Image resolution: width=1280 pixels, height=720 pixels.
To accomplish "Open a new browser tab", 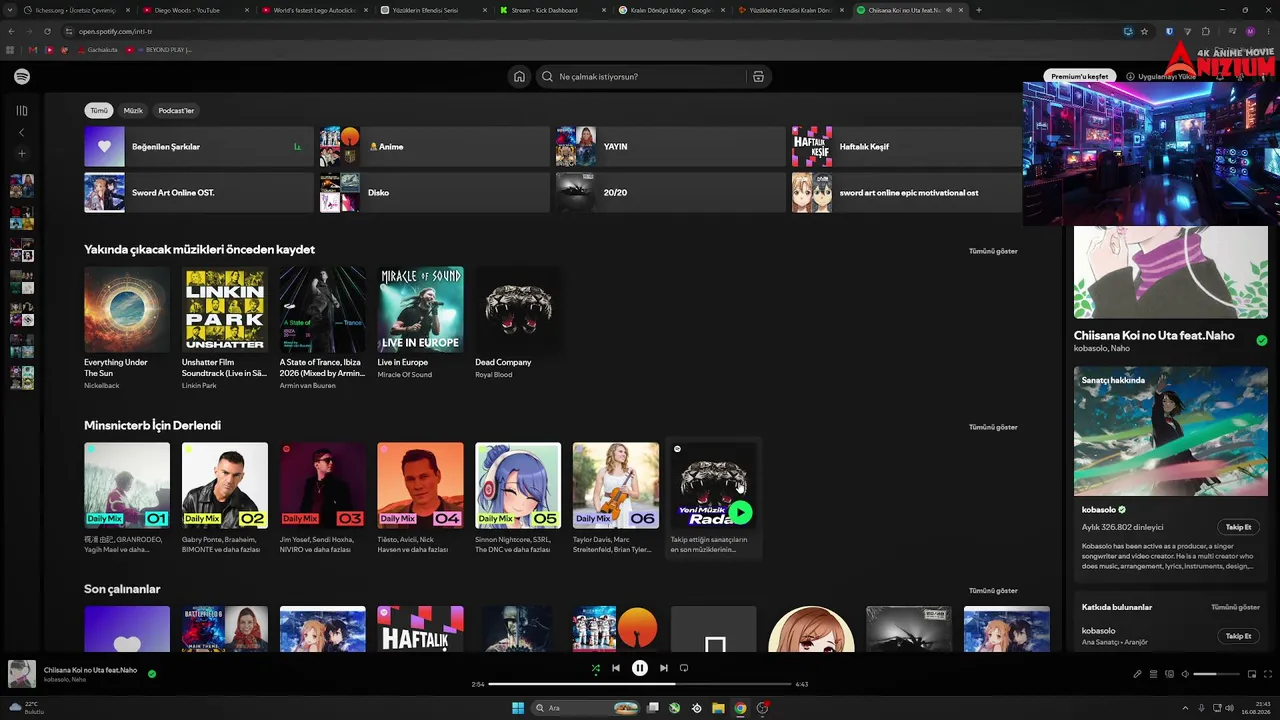I will click(978, 10).
